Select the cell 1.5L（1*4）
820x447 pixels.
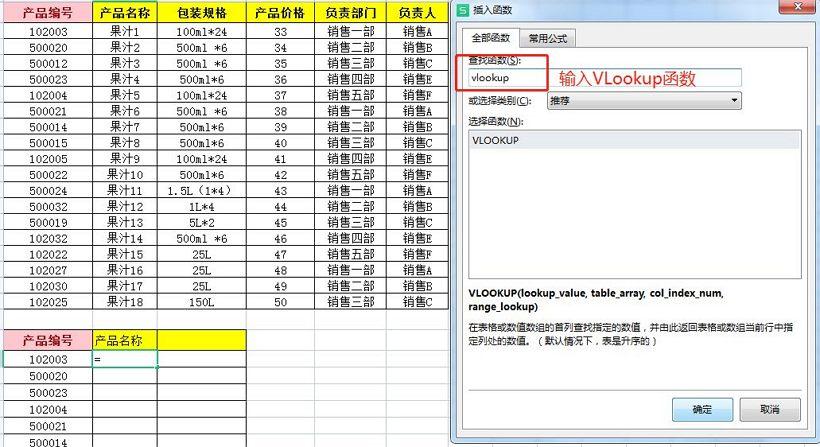[201, 190]
